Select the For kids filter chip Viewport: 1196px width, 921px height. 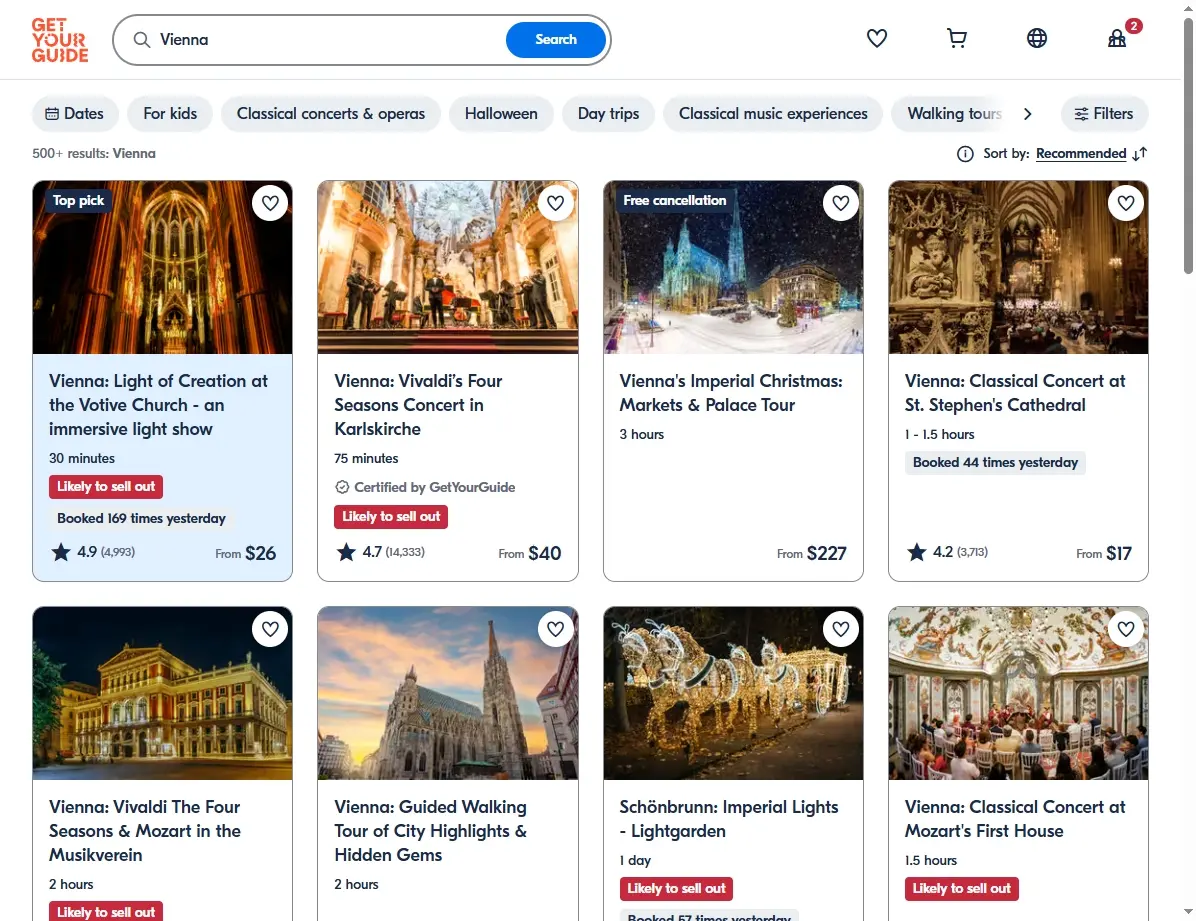(x=170, y=114)
